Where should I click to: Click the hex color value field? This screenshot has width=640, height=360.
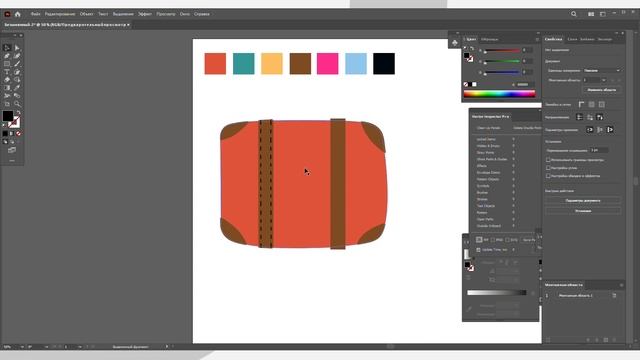525,84
